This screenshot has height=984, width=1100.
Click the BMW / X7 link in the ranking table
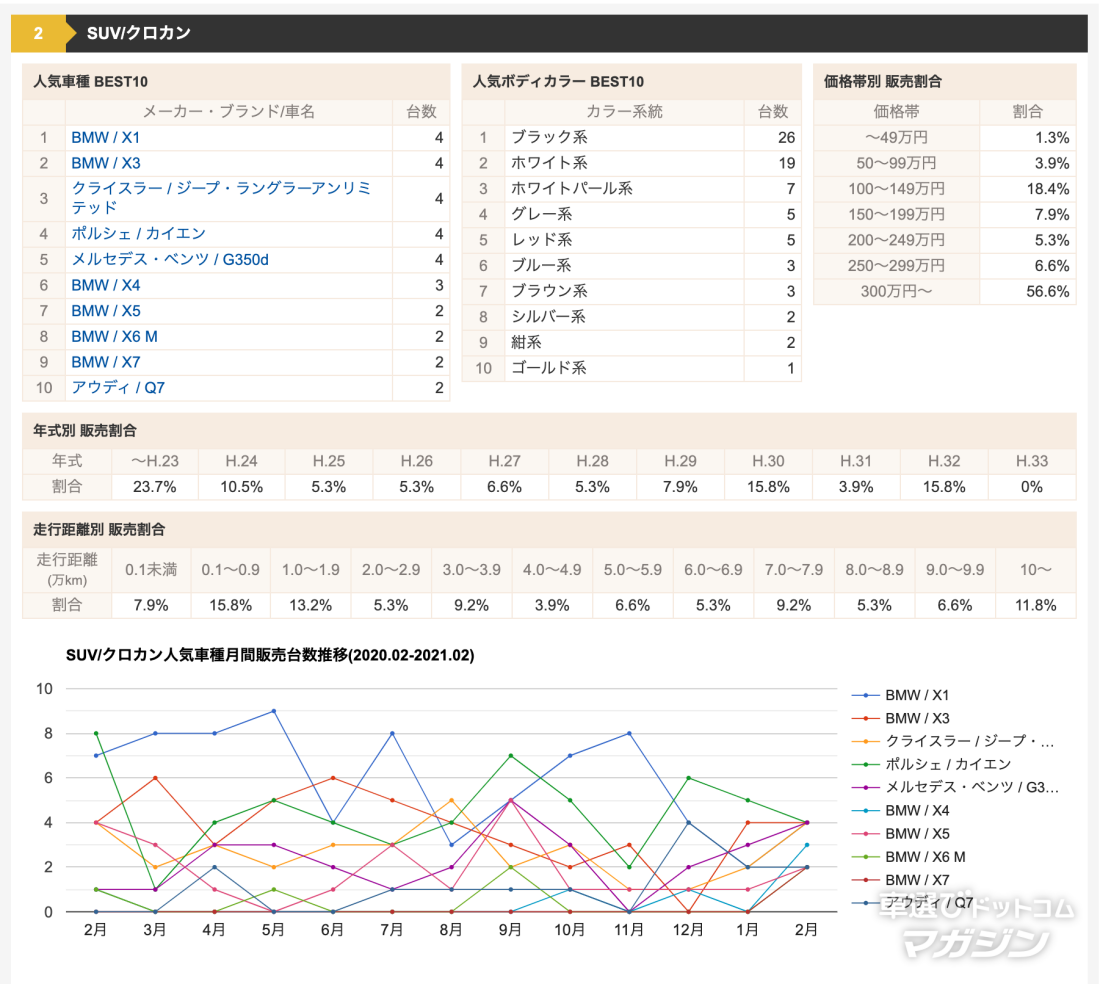(x=105, y=362)
